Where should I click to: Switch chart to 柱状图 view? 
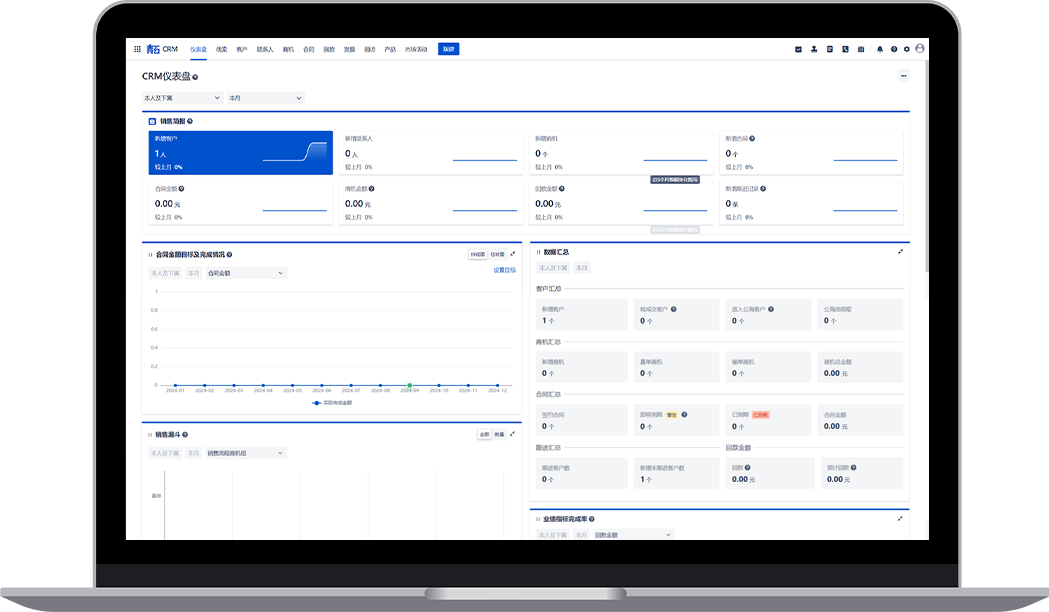coord(497,254)
